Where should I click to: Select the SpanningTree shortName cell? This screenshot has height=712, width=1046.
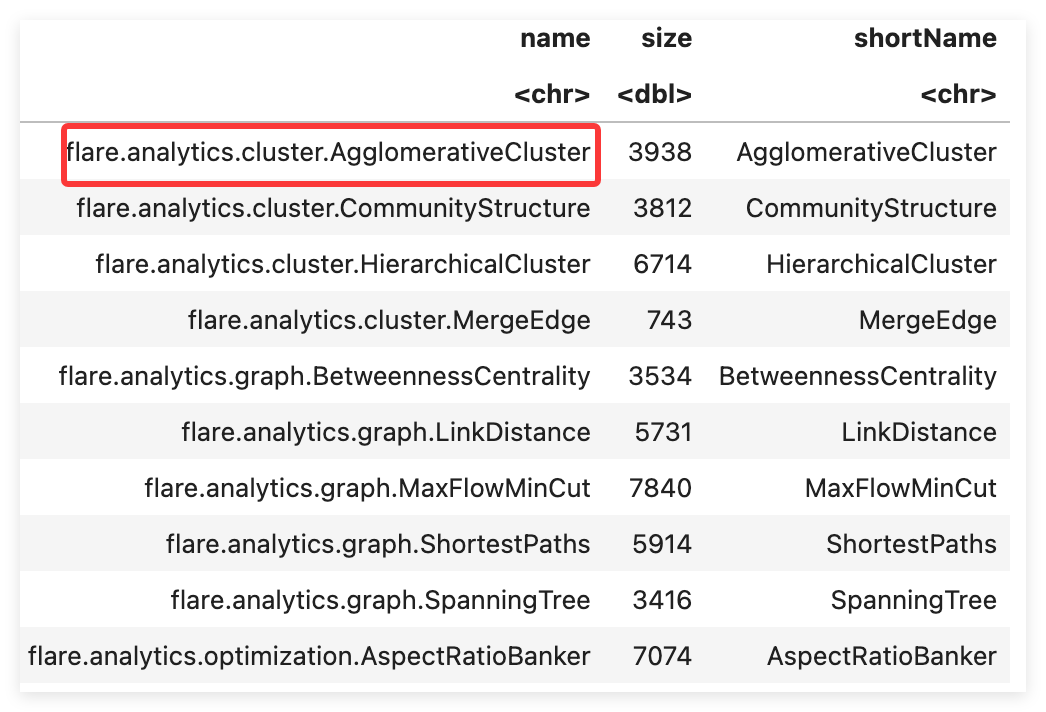(913, 601)
